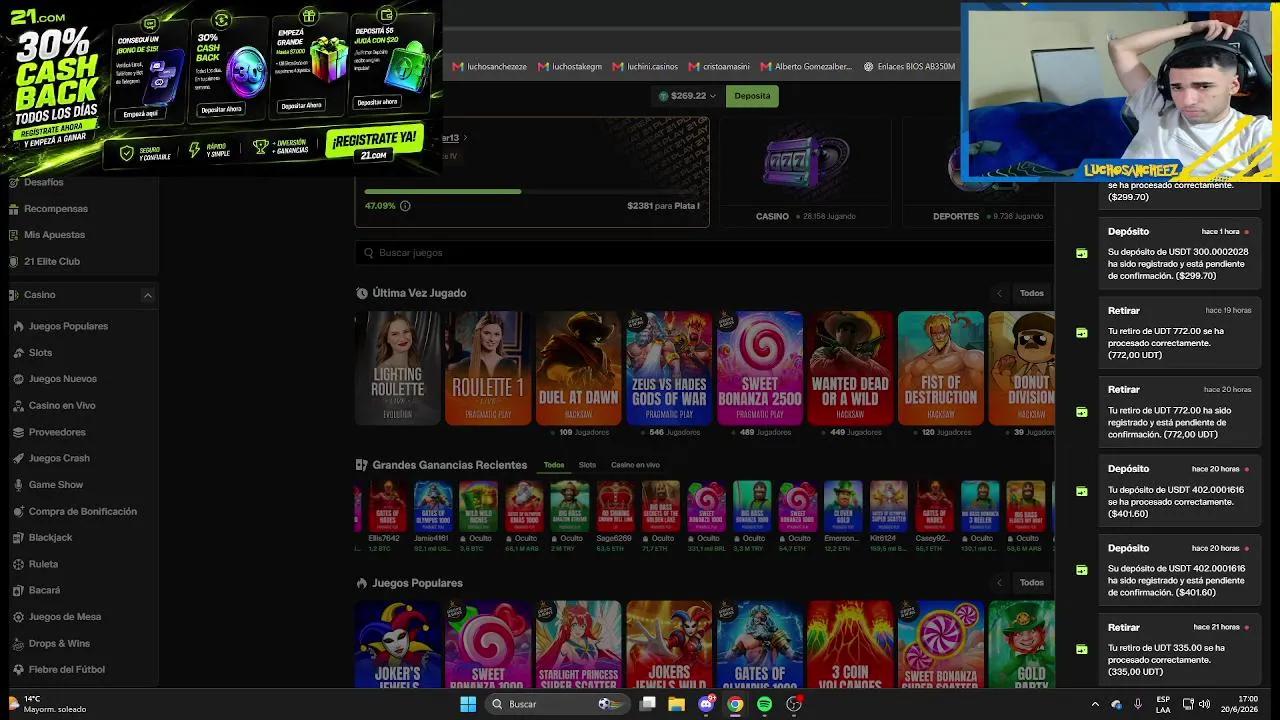Open Desafíos in the sidebar

click(x=43, y=182)
